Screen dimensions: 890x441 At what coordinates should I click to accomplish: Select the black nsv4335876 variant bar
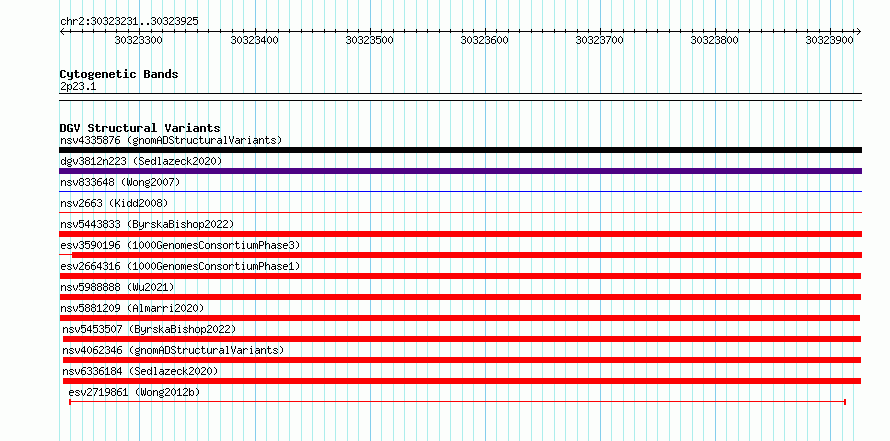tap(460, 150)
